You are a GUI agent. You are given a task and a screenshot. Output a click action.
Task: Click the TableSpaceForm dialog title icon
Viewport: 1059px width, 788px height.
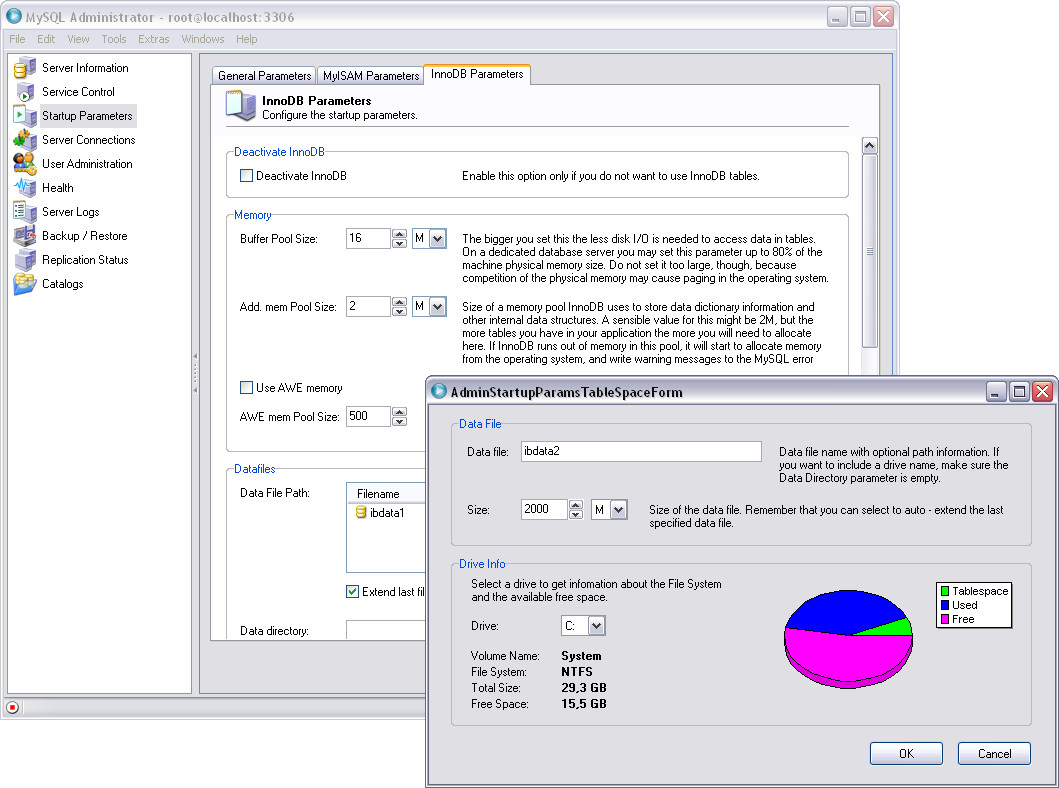[439, 392]
